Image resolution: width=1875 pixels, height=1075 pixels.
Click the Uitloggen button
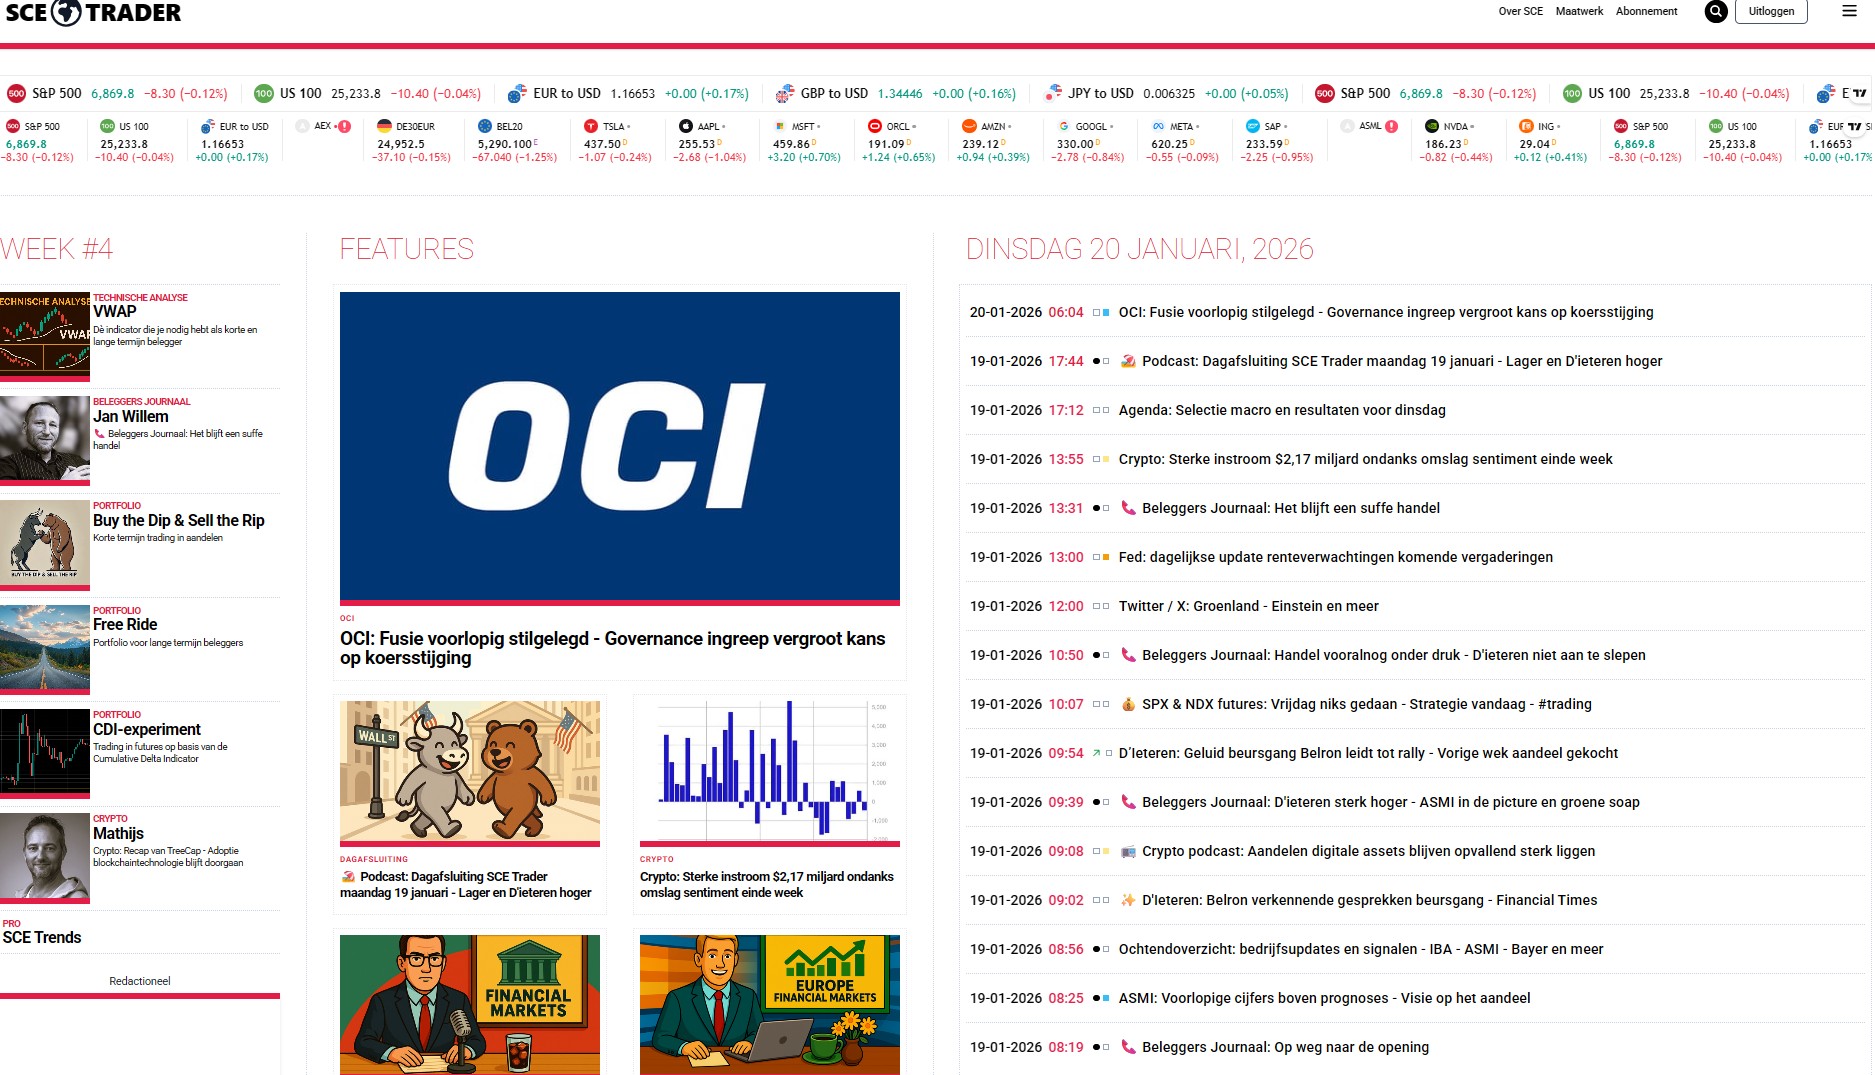(1771, 11)
